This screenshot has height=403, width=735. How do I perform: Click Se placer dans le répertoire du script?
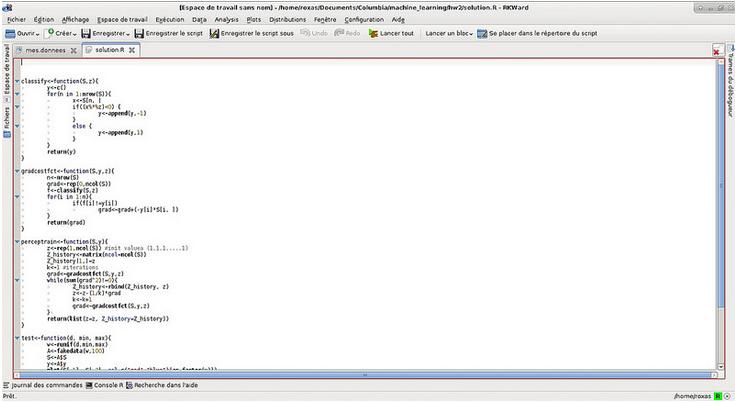pos(537,33)
